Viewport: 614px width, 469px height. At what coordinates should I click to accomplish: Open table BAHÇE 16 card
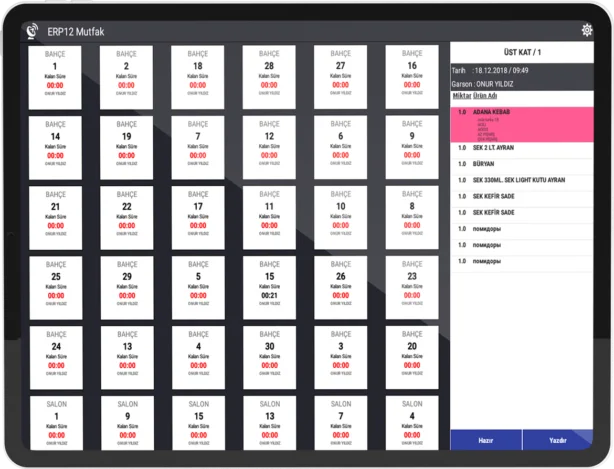[x=412, y=76]
